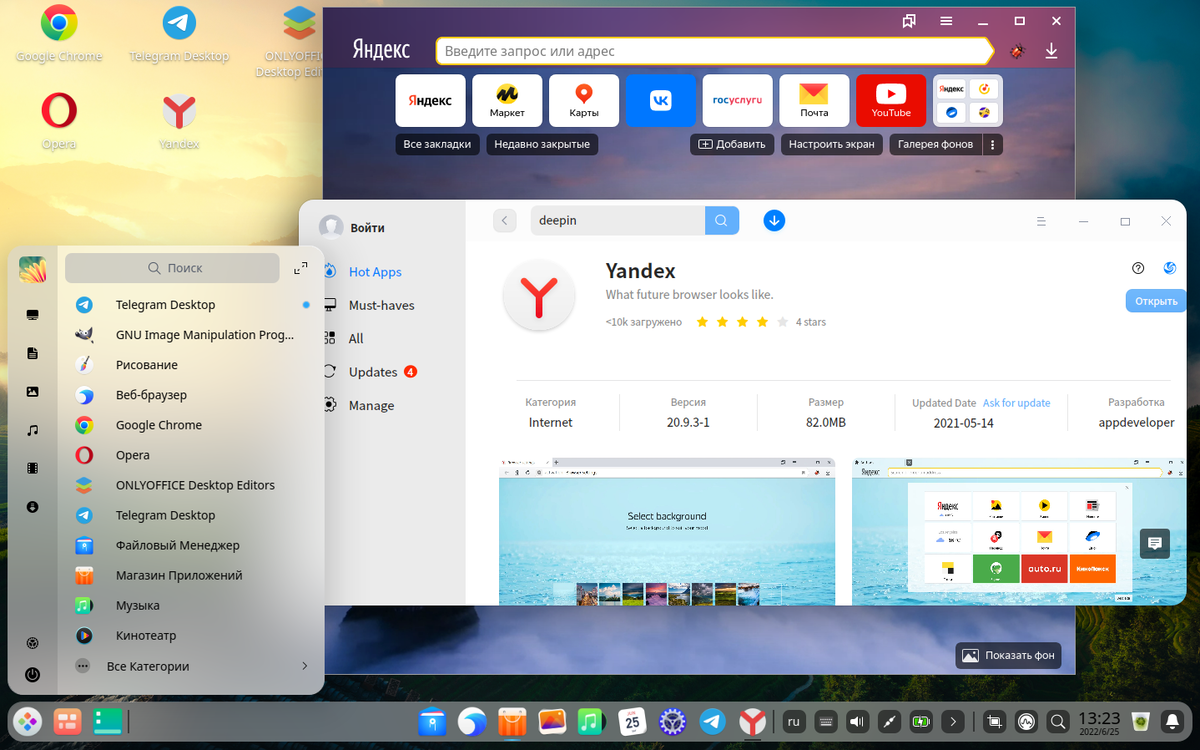1200x750 pixels.
Task: Expand All Categories (Все Категории) in launcher
Action: point(191,666)
